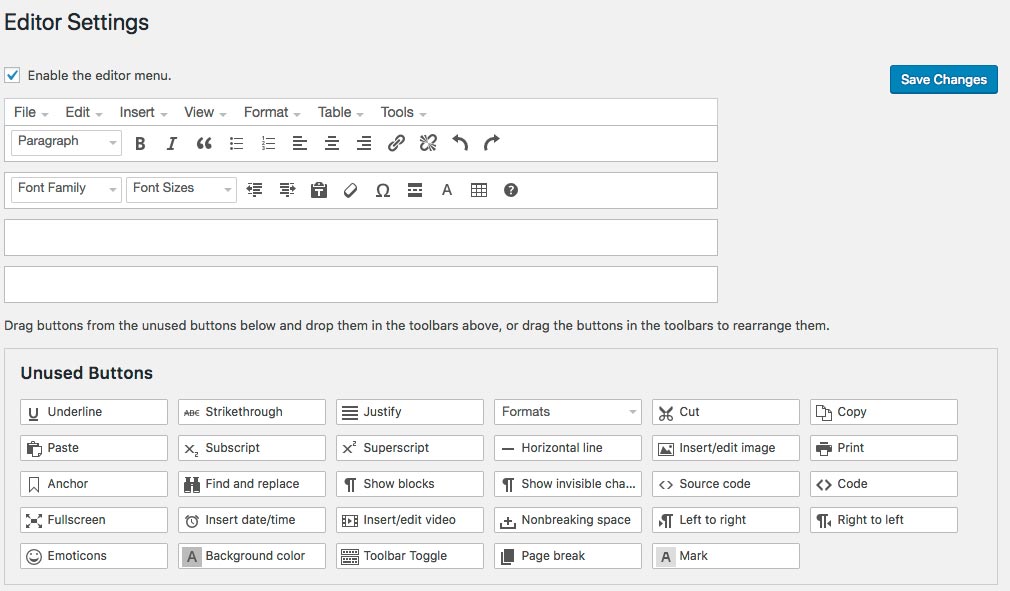Viewport: 1010px width, 591px height.
Task: Click the text color A icon
Action: (x=447, y=190)
